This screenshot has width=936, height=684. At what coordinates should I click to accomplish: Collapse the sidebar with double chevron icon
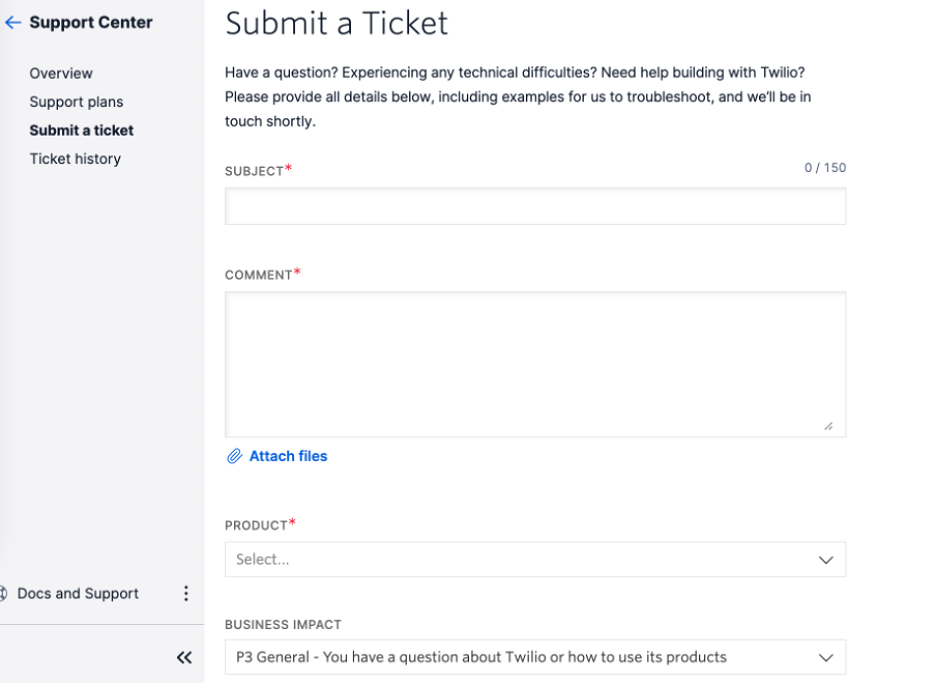(184, 658)
